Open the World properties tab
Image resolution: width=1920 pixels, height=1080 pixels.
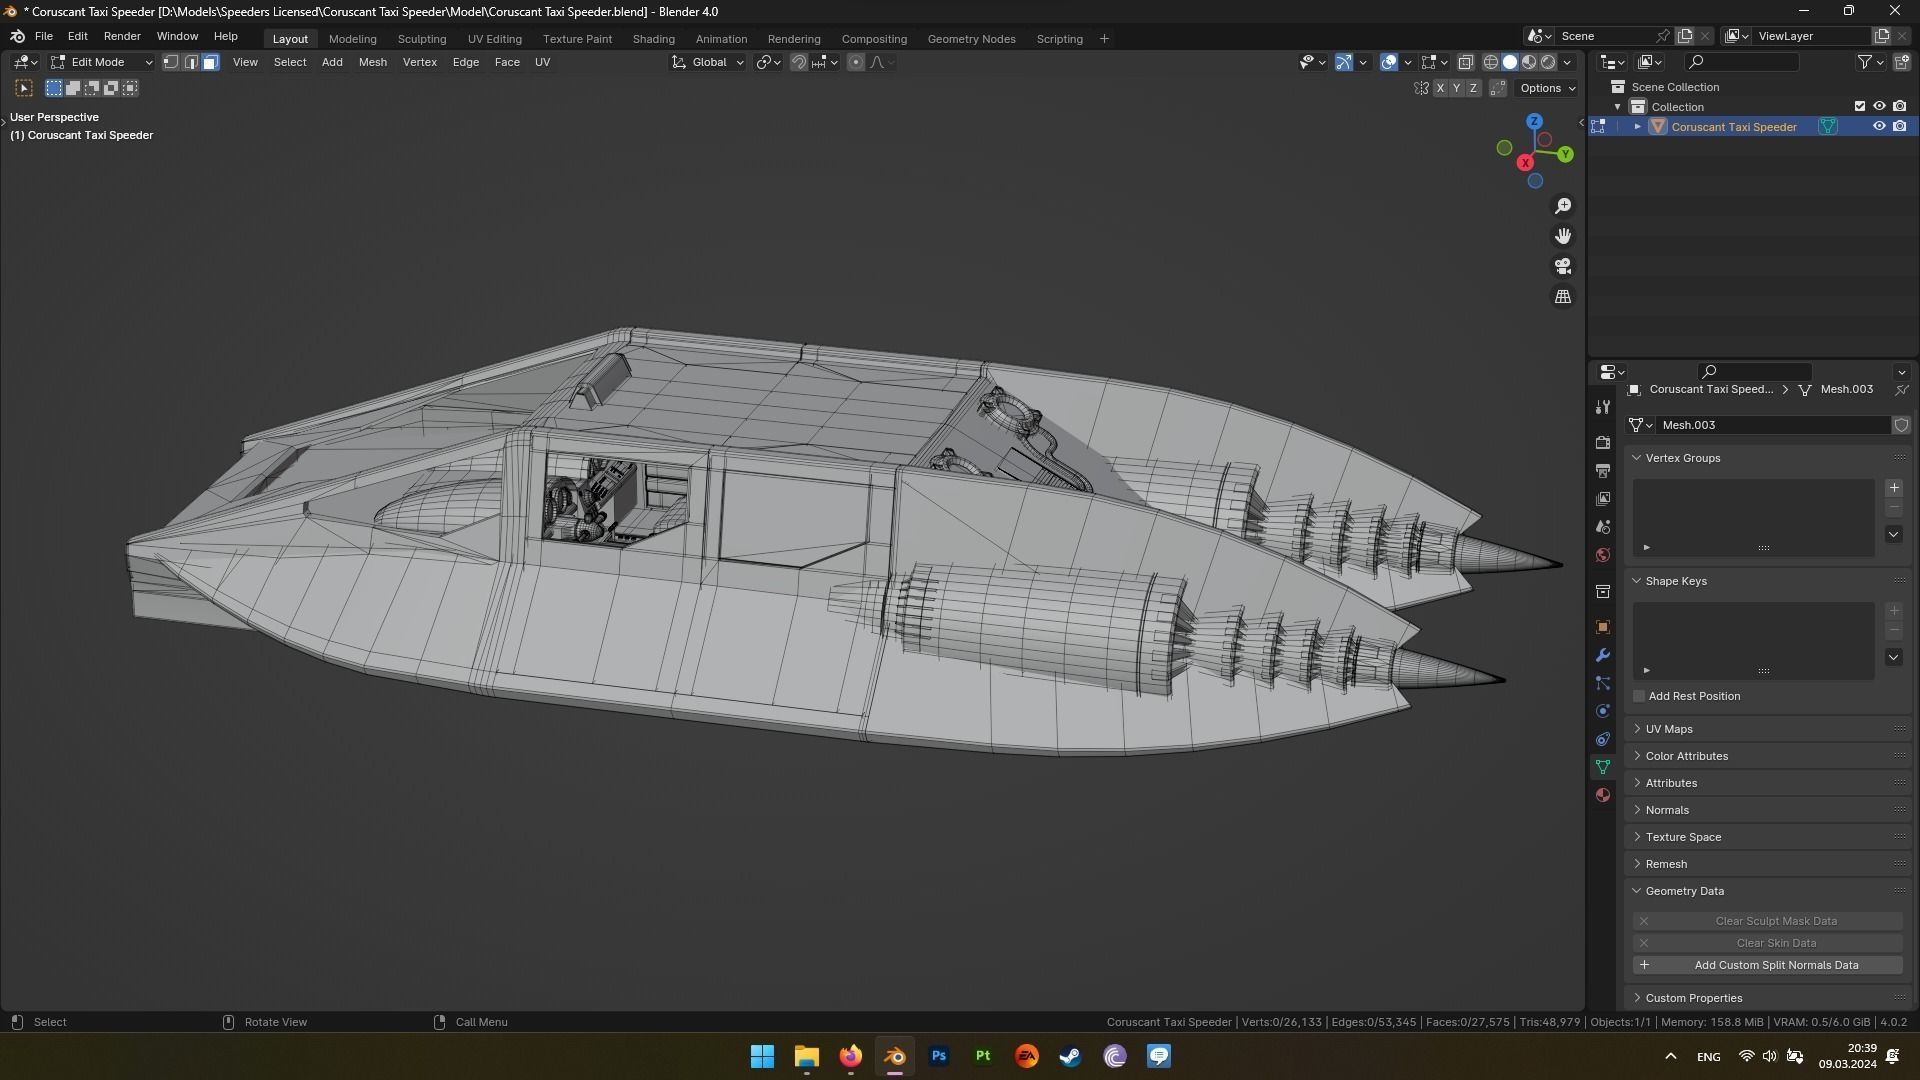(1603, 555)
